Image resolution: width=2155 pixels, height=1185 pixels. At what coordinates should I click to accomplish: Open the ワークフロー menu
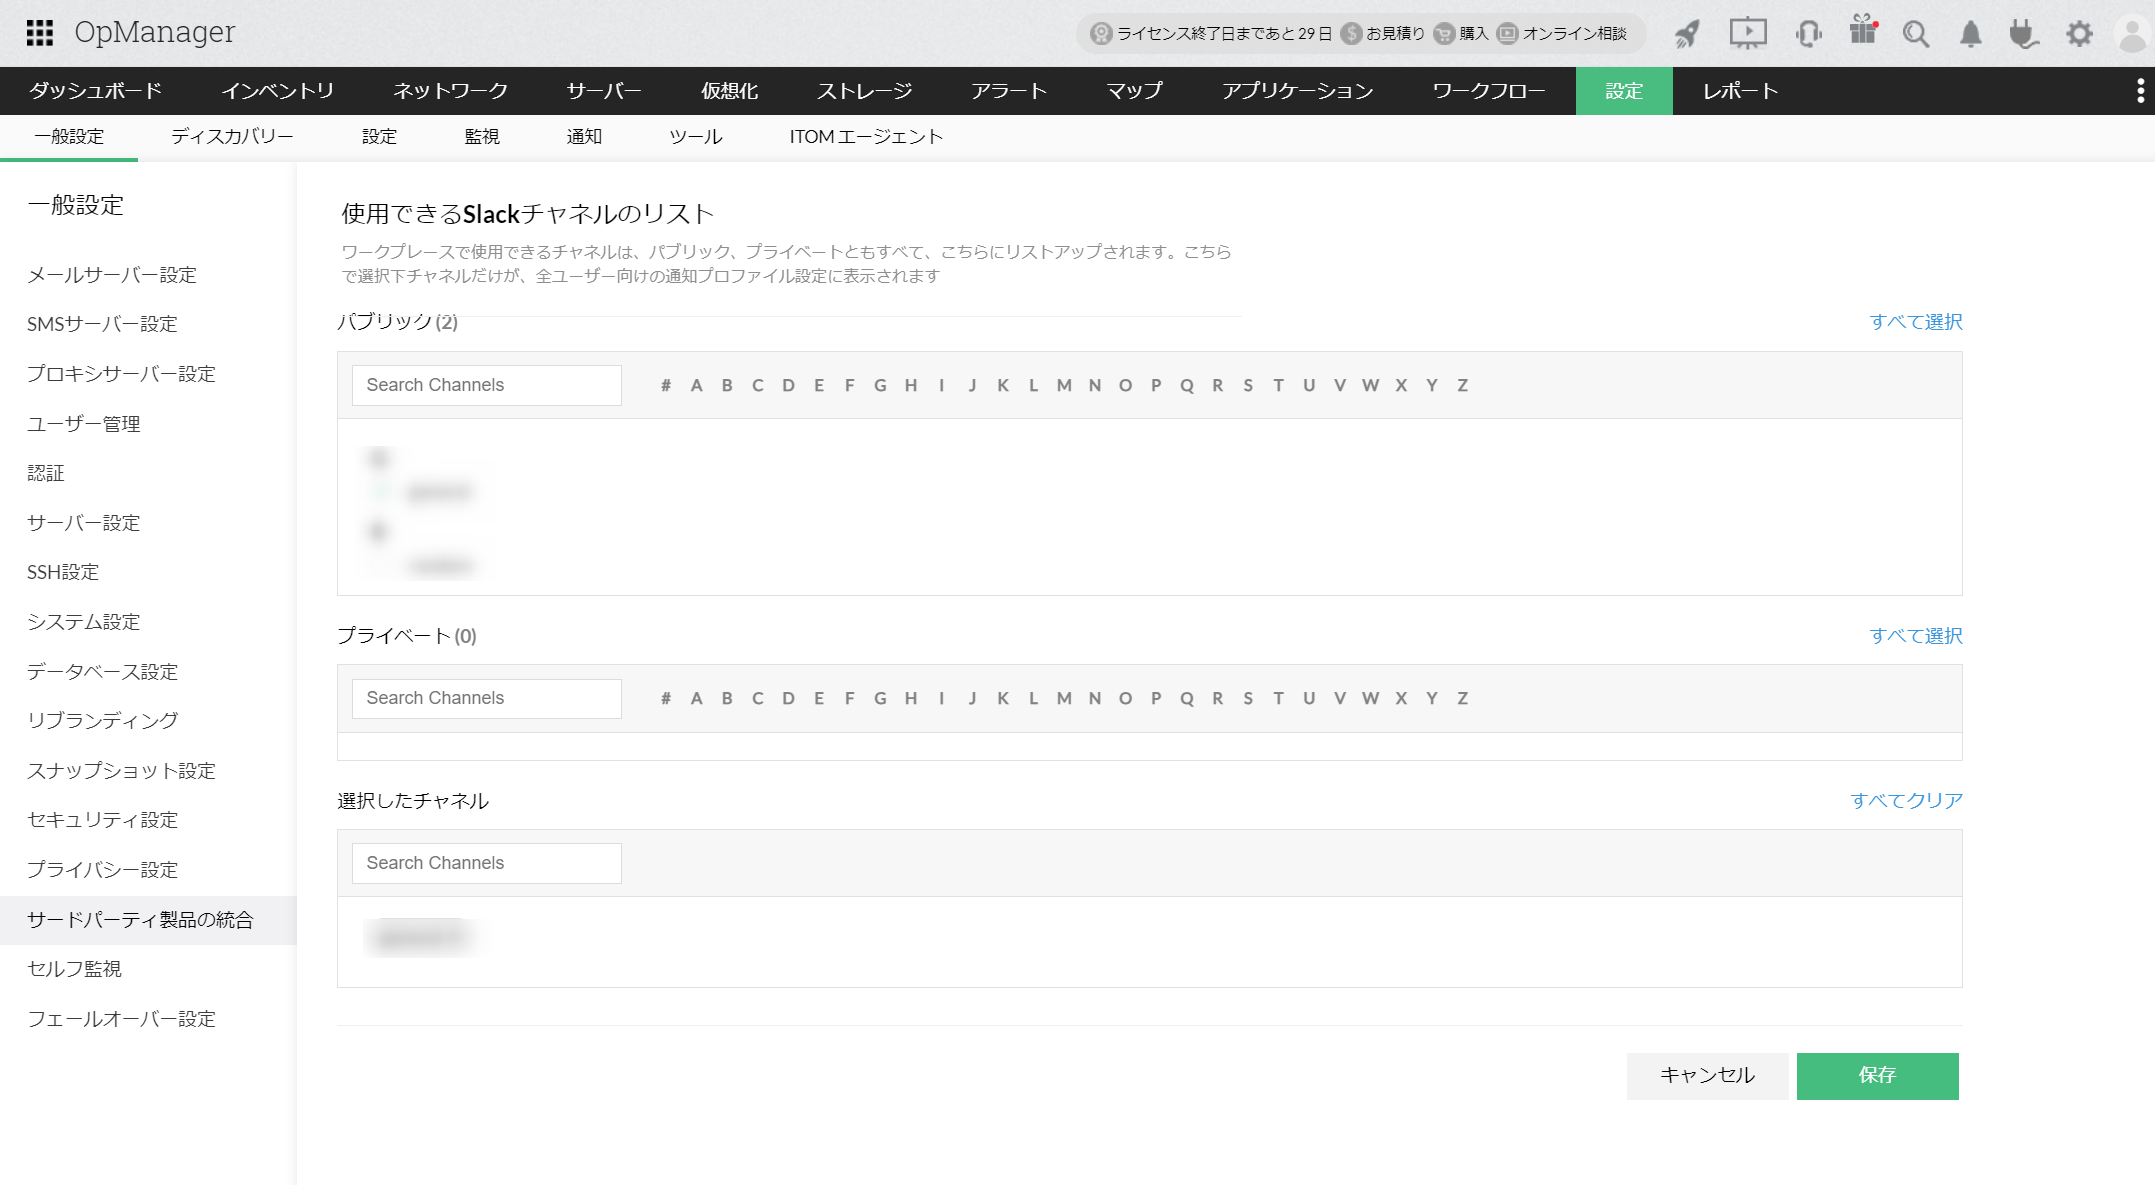tap(1487, 91)
